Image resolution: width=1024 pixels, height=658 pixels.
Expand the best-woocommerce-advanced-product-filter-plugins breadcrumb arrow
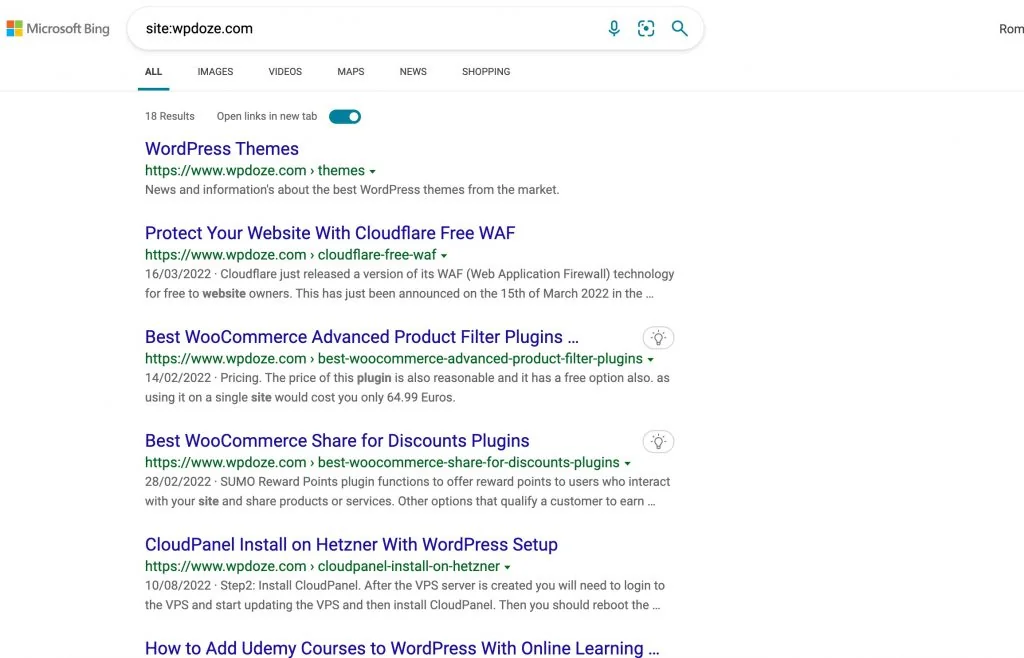[650, 358]
